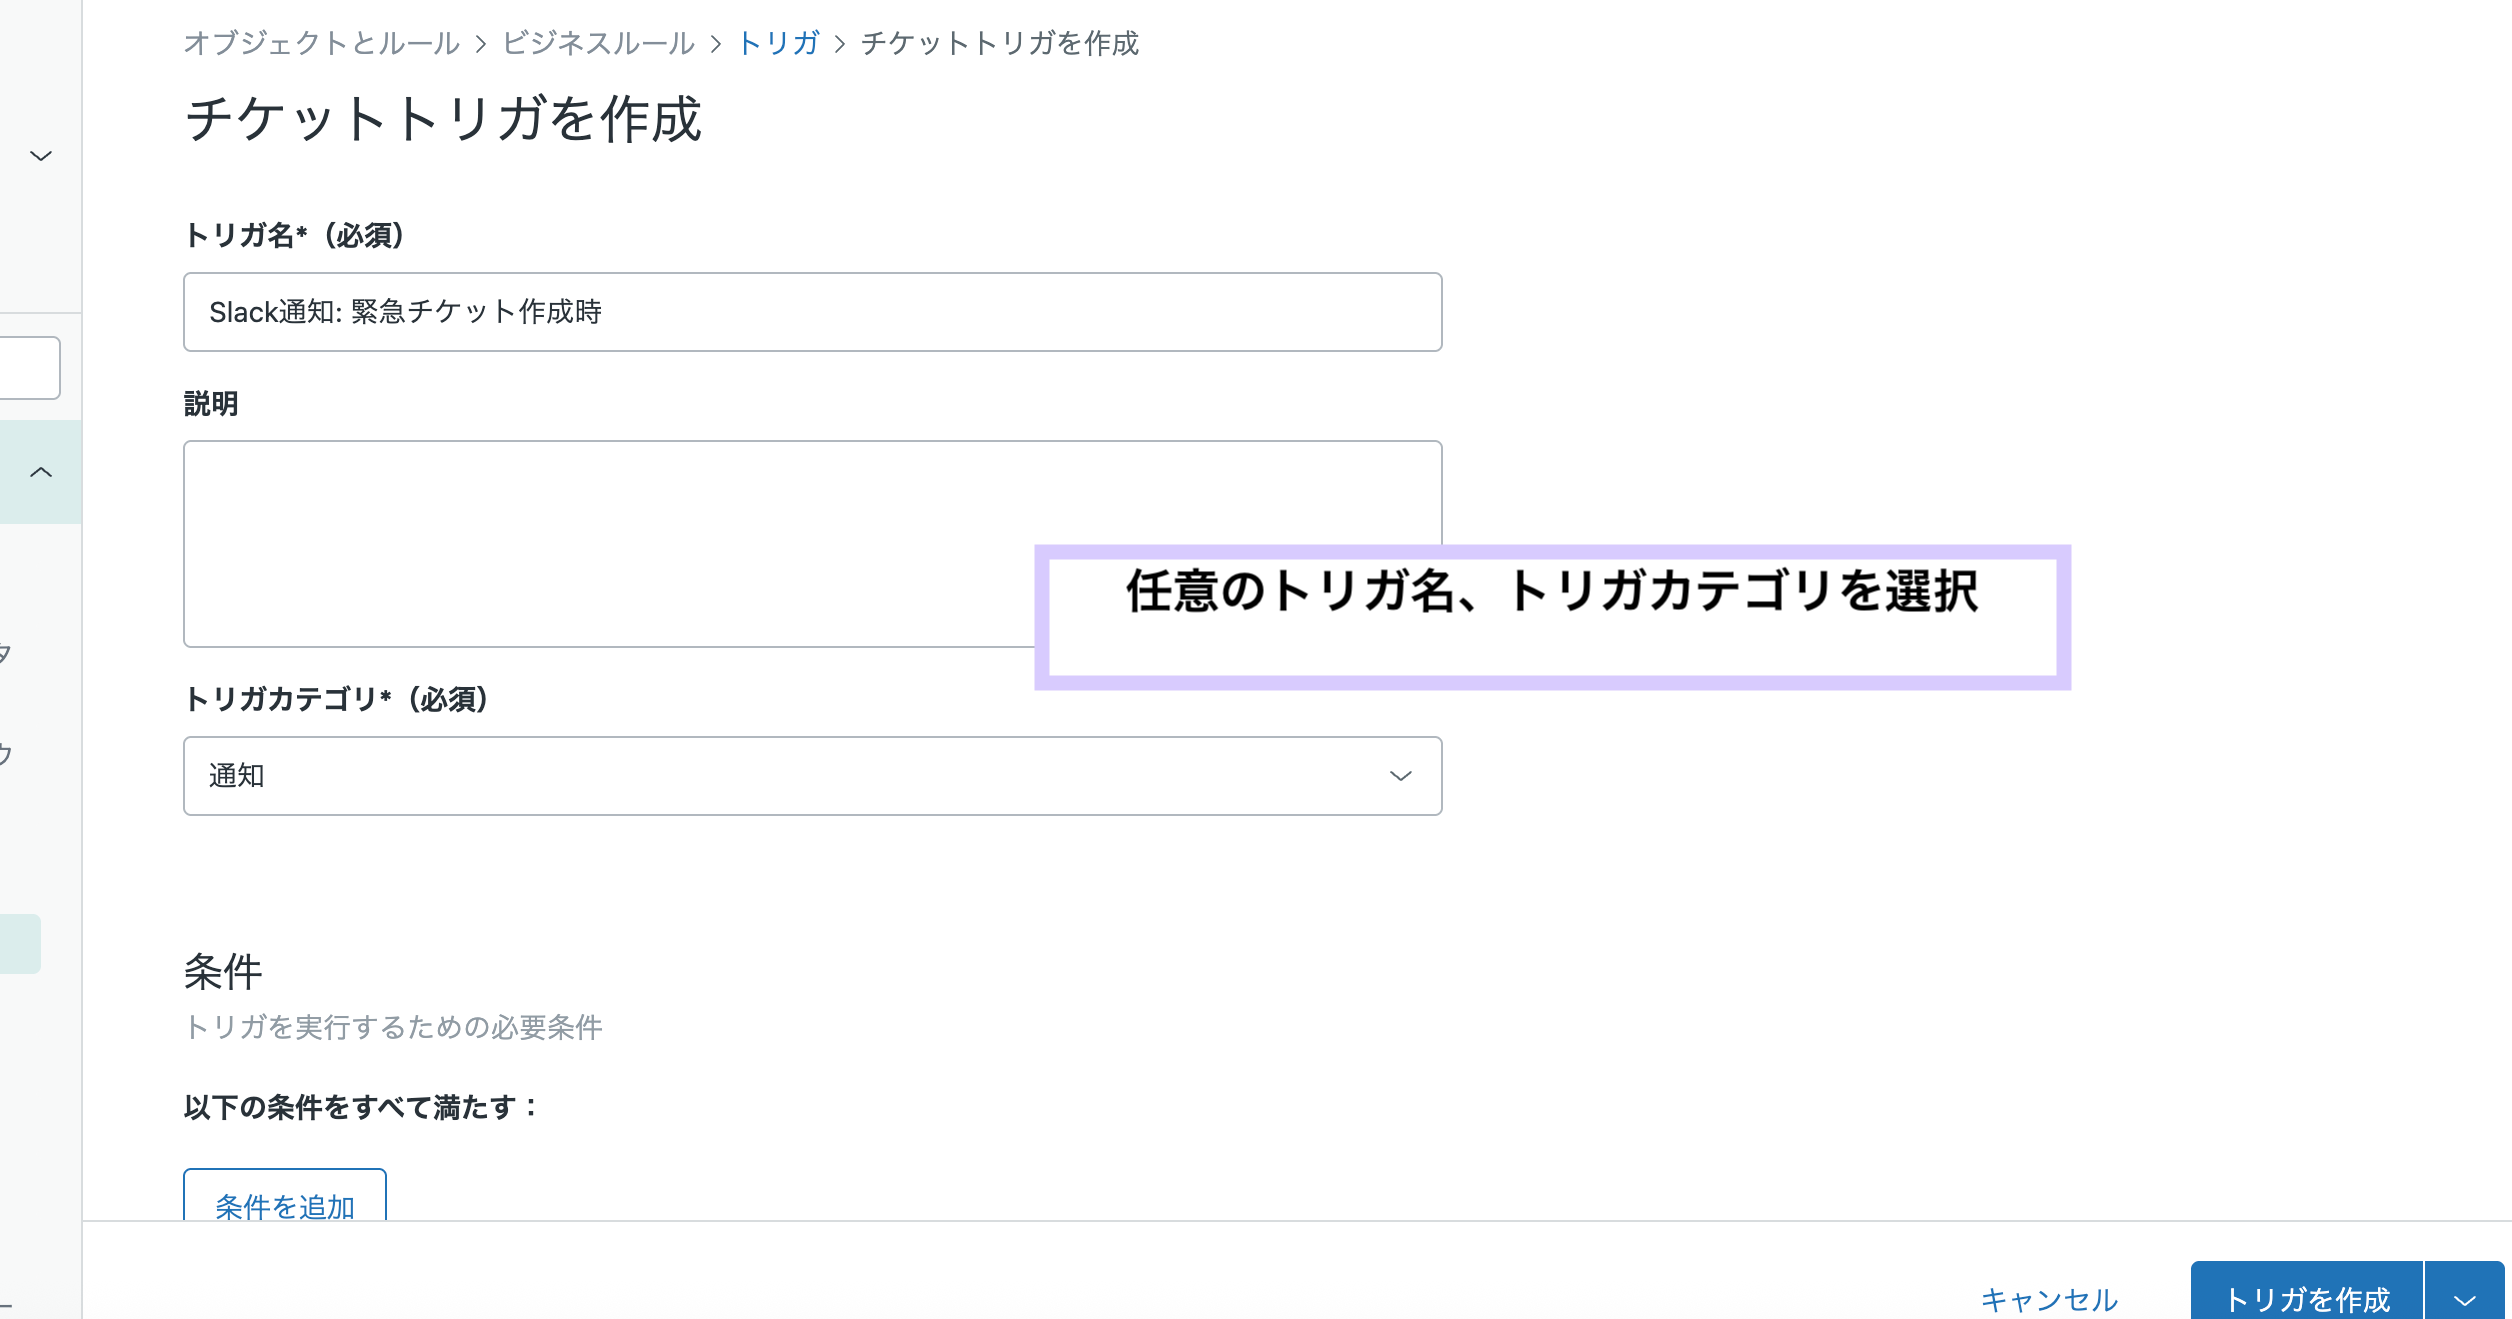Image resolution: width=2512 pixels, height=1319 pixels.
Task: Select the オブジェクトとルール breadcrumb item
Action: (321, 43)
